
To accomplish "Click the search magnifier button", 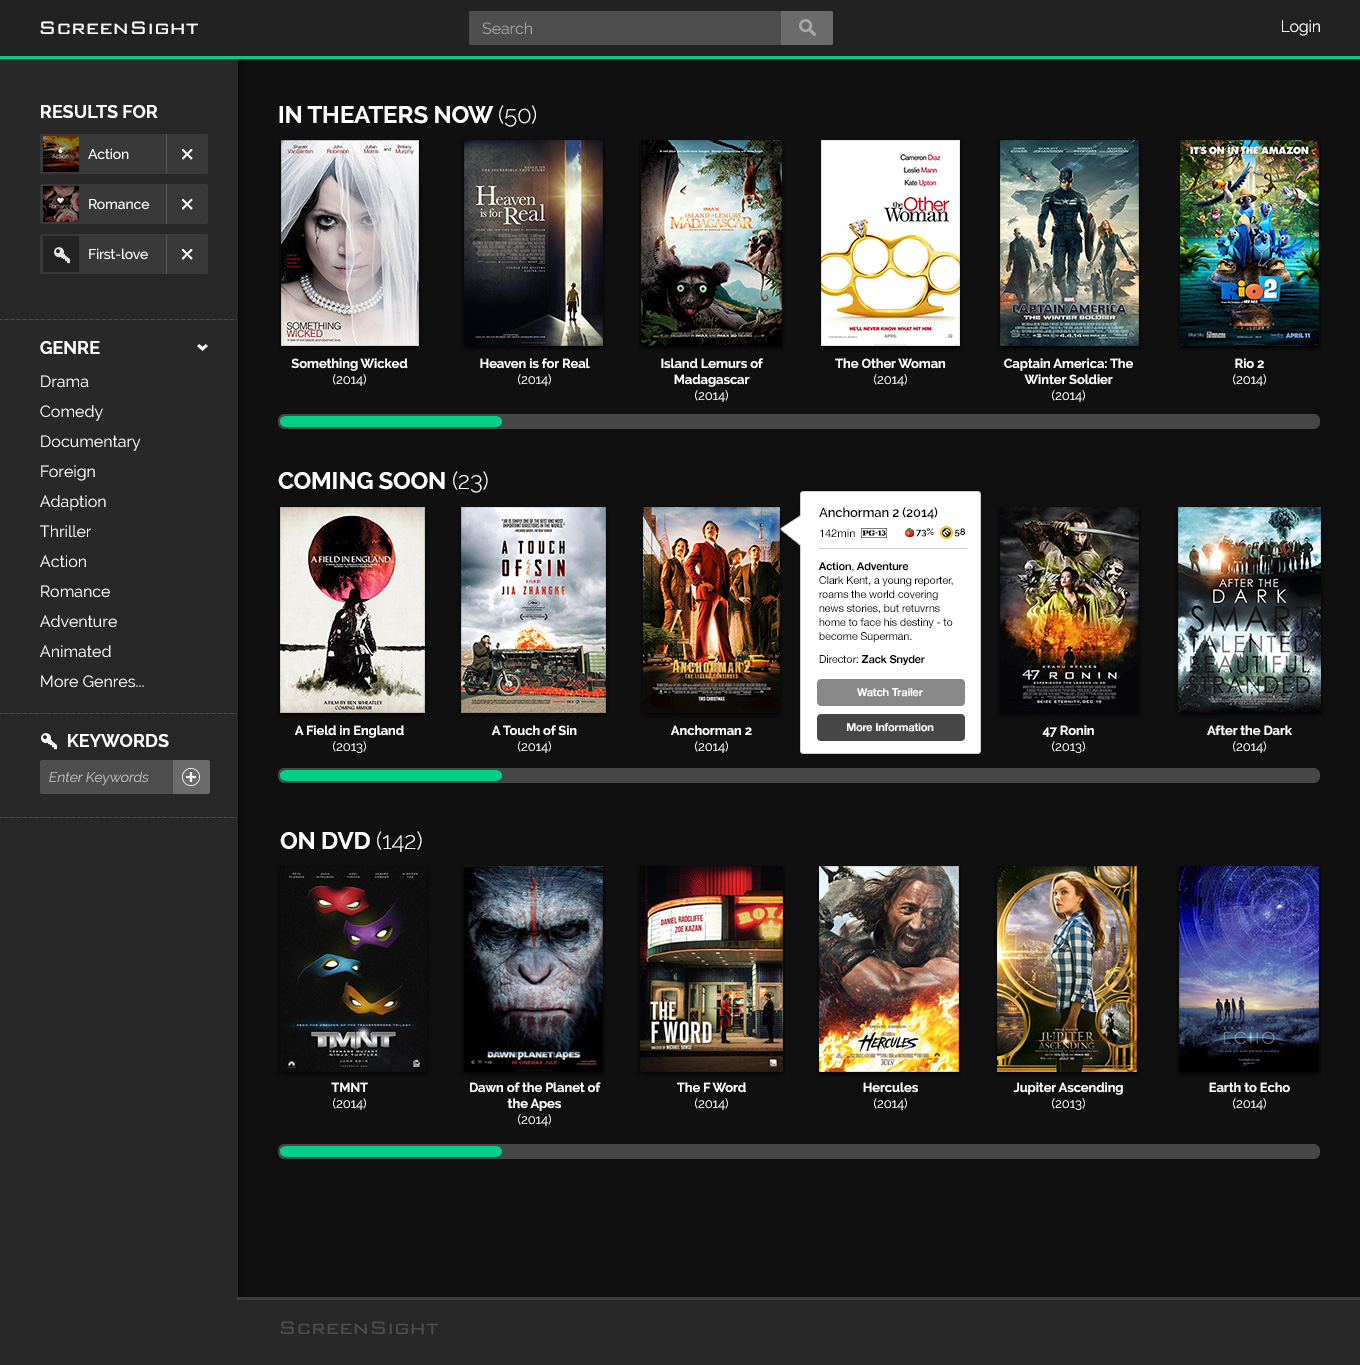I will pos(807,28).
